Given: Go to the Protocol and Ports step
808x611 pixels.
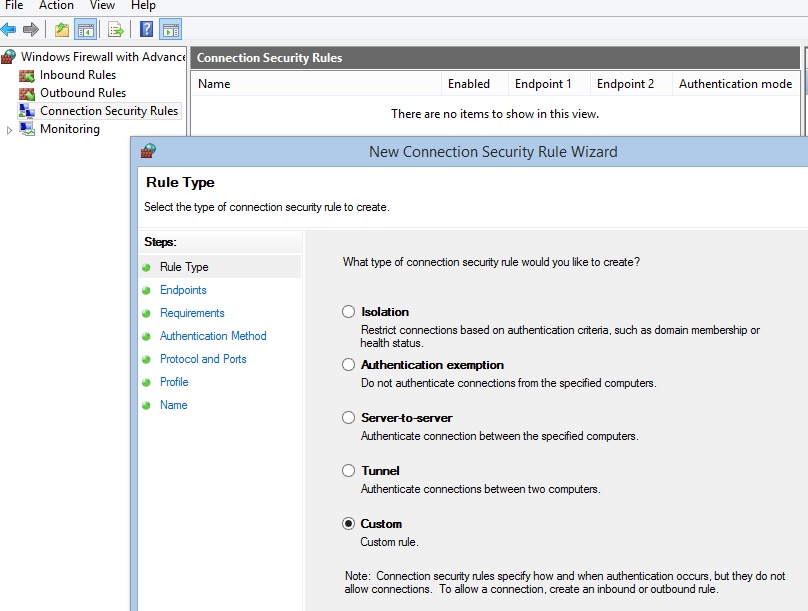Looking at the screenshot, I should [x=203, y=359].
